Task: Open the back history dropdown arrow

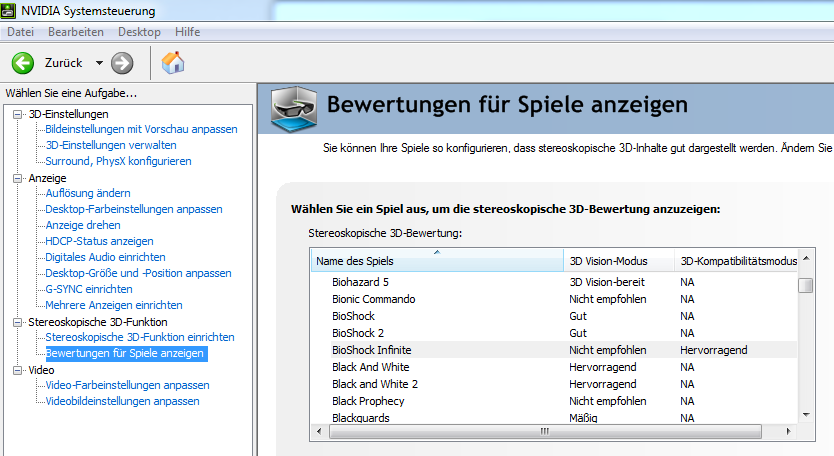Action: point(99,63)
